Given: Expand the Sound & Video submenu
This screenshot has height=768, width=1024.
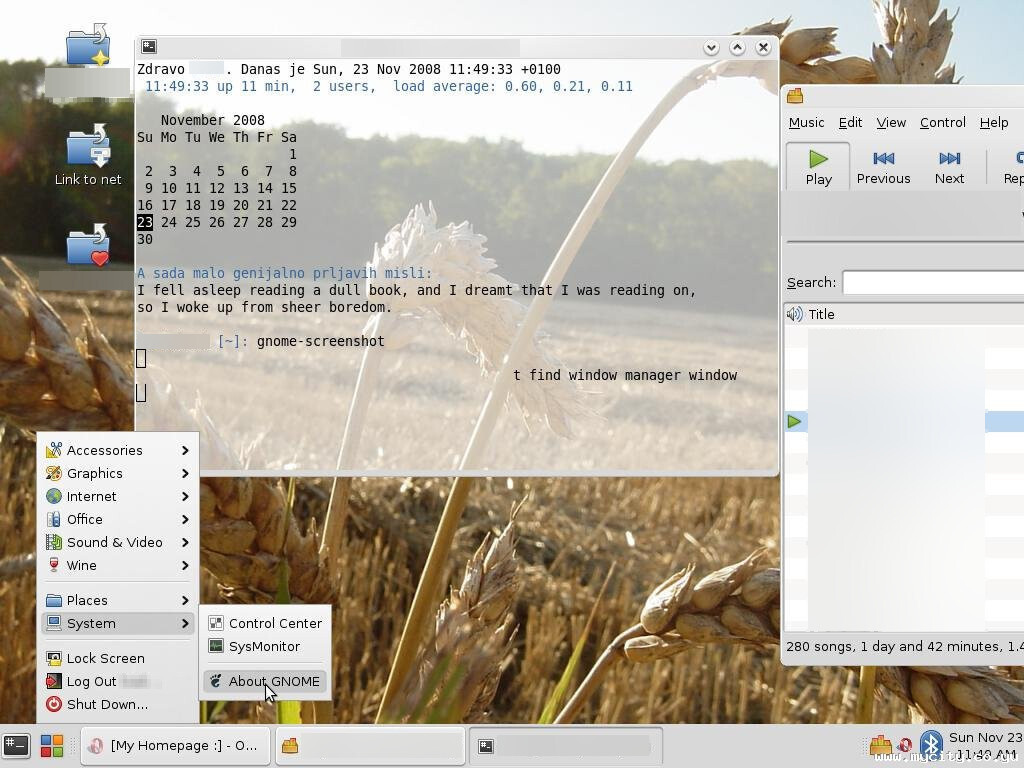Looking at the screenshot, I should [x=115, y=542].
